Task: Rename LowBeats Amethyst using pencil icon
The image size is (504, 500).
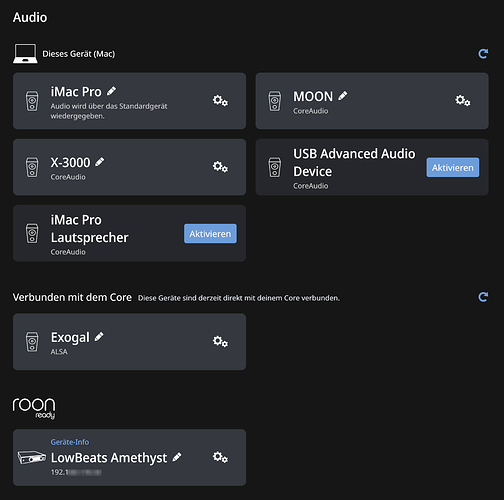Action: (x=177, y=457)
